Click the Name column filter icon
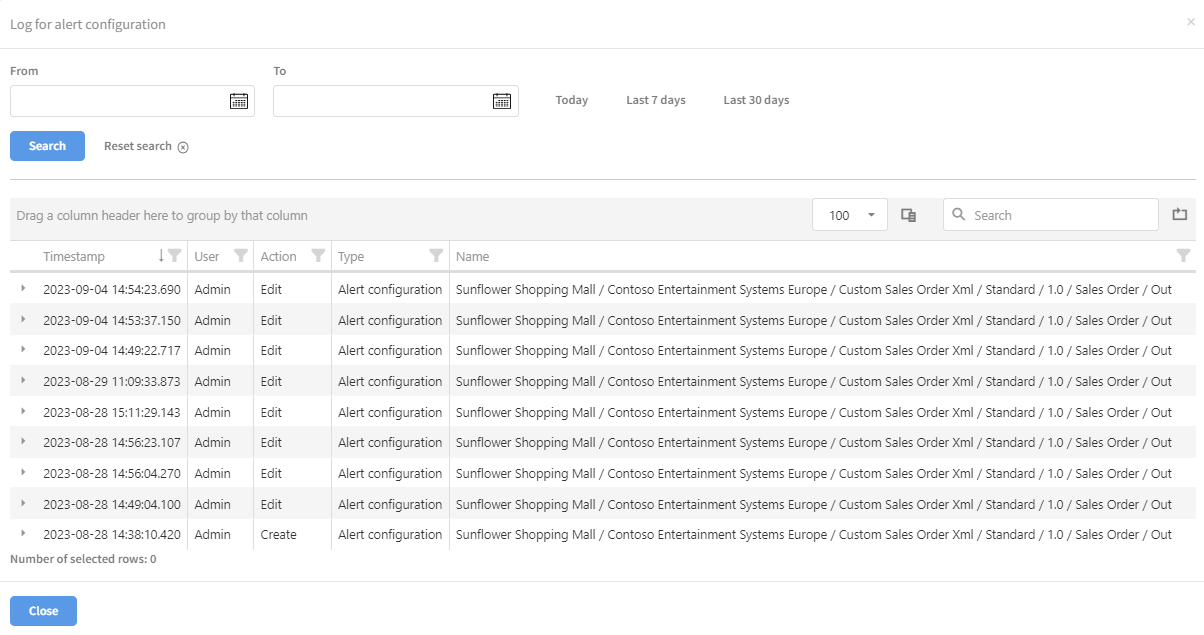The width and height of the screenshot is (1204, 635). (x=1183, y=256)
